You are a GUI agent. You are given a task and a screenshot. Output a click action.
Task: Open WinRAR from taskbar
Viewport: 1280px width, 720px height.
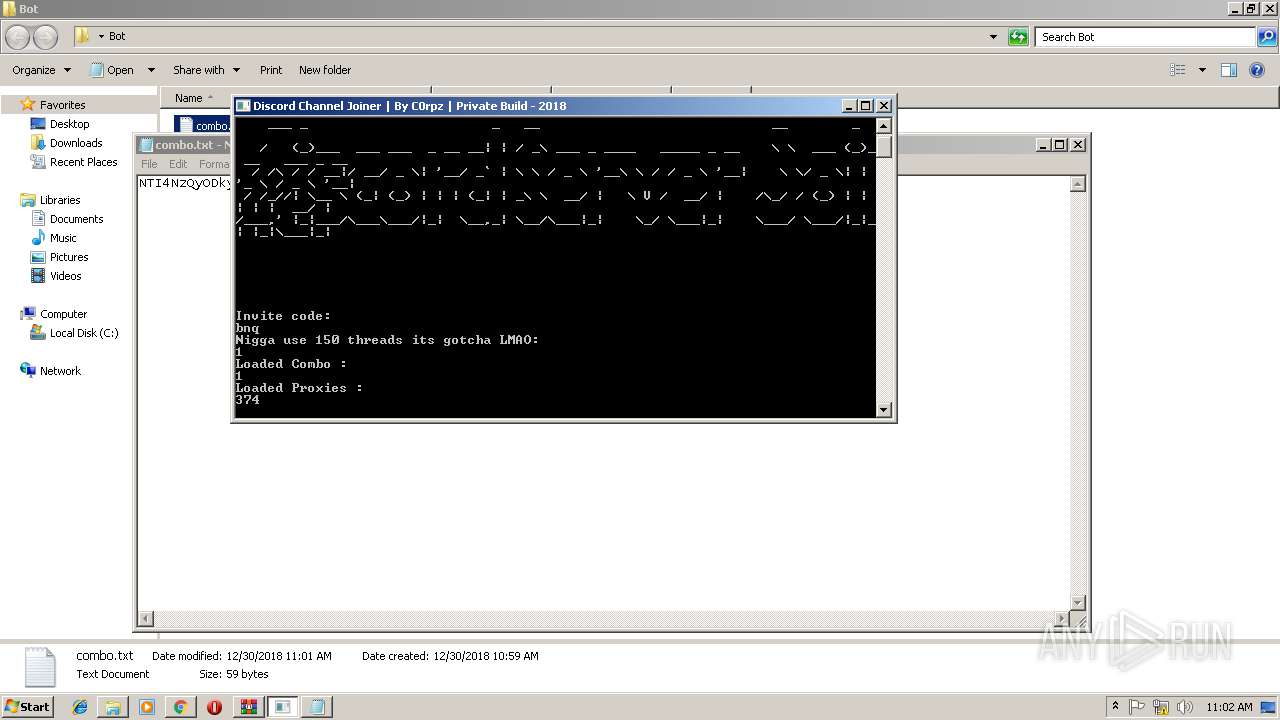(248, 707)
